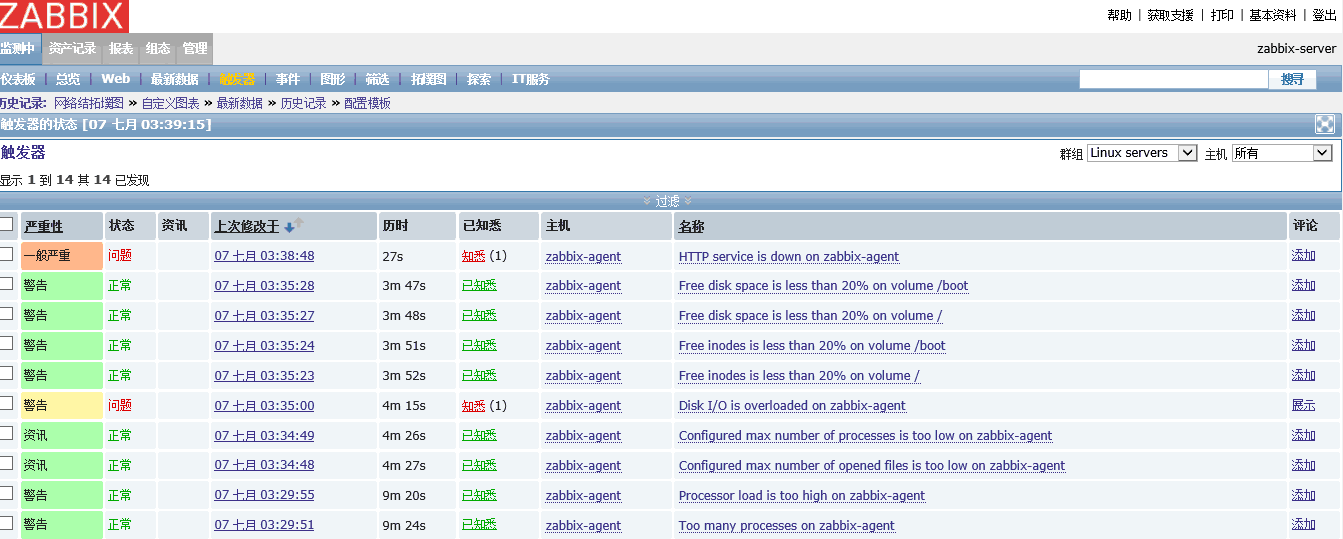Click the yellow 警告 severity cell for Disk I/O
Screen dimensions: 1343x539
point(61,405)
